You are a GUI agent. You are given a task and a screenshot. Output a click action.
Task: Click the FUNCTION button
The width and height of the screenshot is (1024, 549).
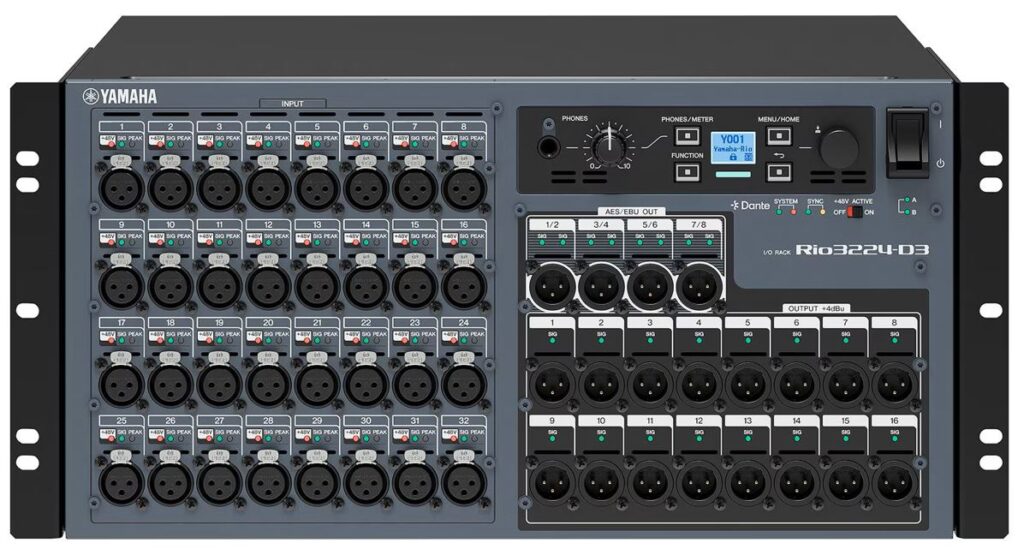click(x=687, y=172)
